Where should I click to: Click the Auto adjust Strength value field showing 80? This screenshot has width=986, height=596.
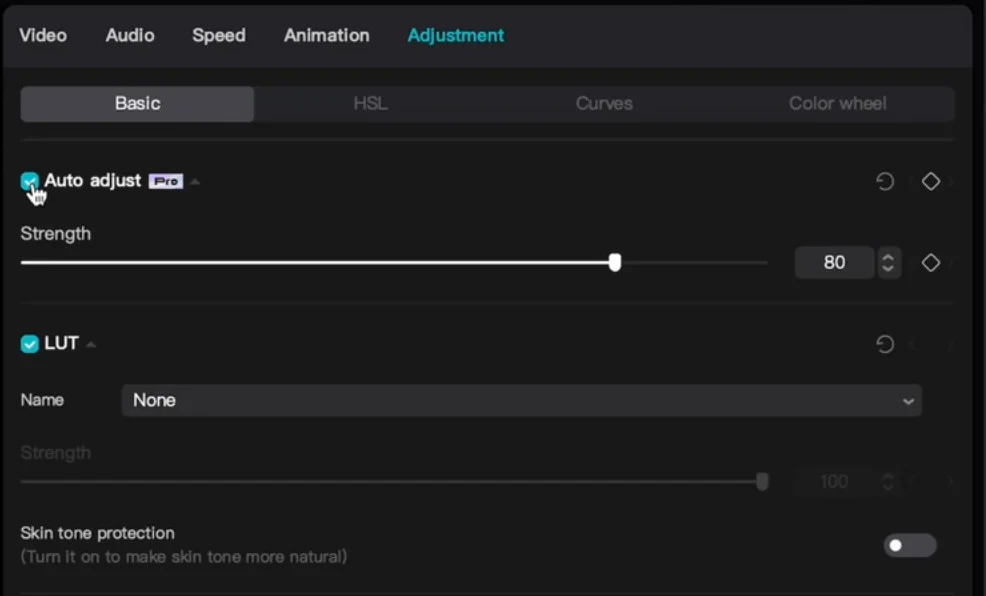pos(834,263)
